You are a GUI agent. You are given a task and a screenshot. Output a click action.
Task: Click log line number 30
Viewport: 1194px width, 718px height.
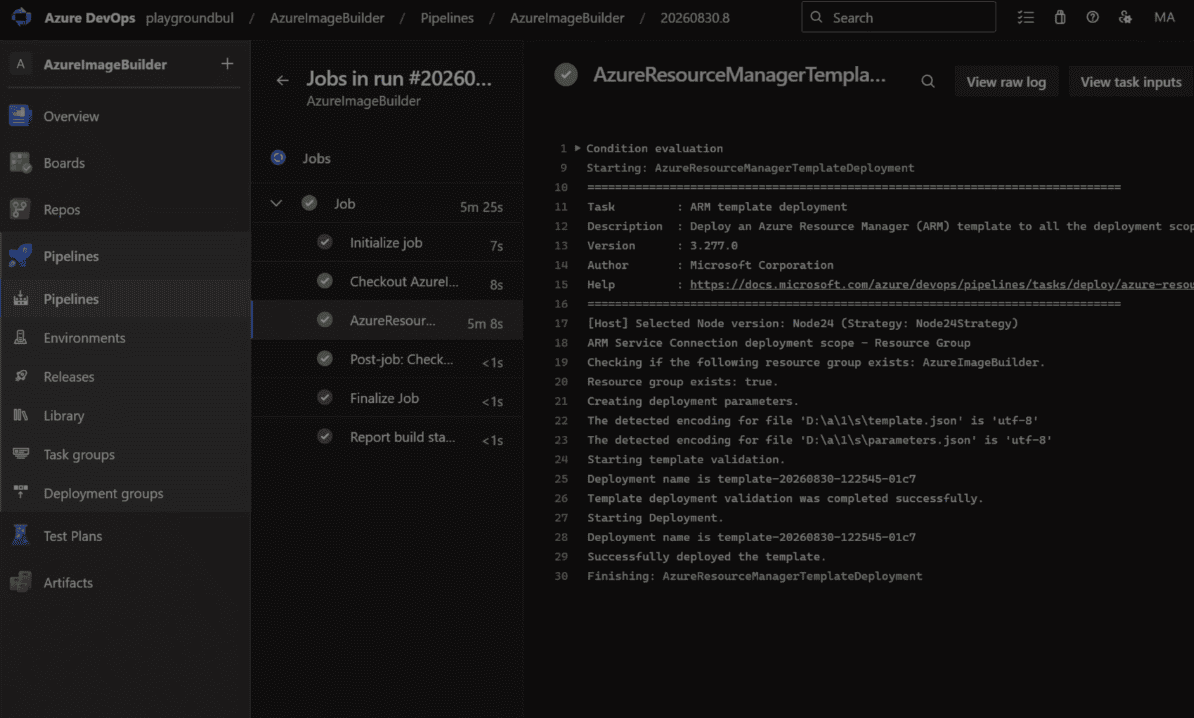[x=561, y=576]
